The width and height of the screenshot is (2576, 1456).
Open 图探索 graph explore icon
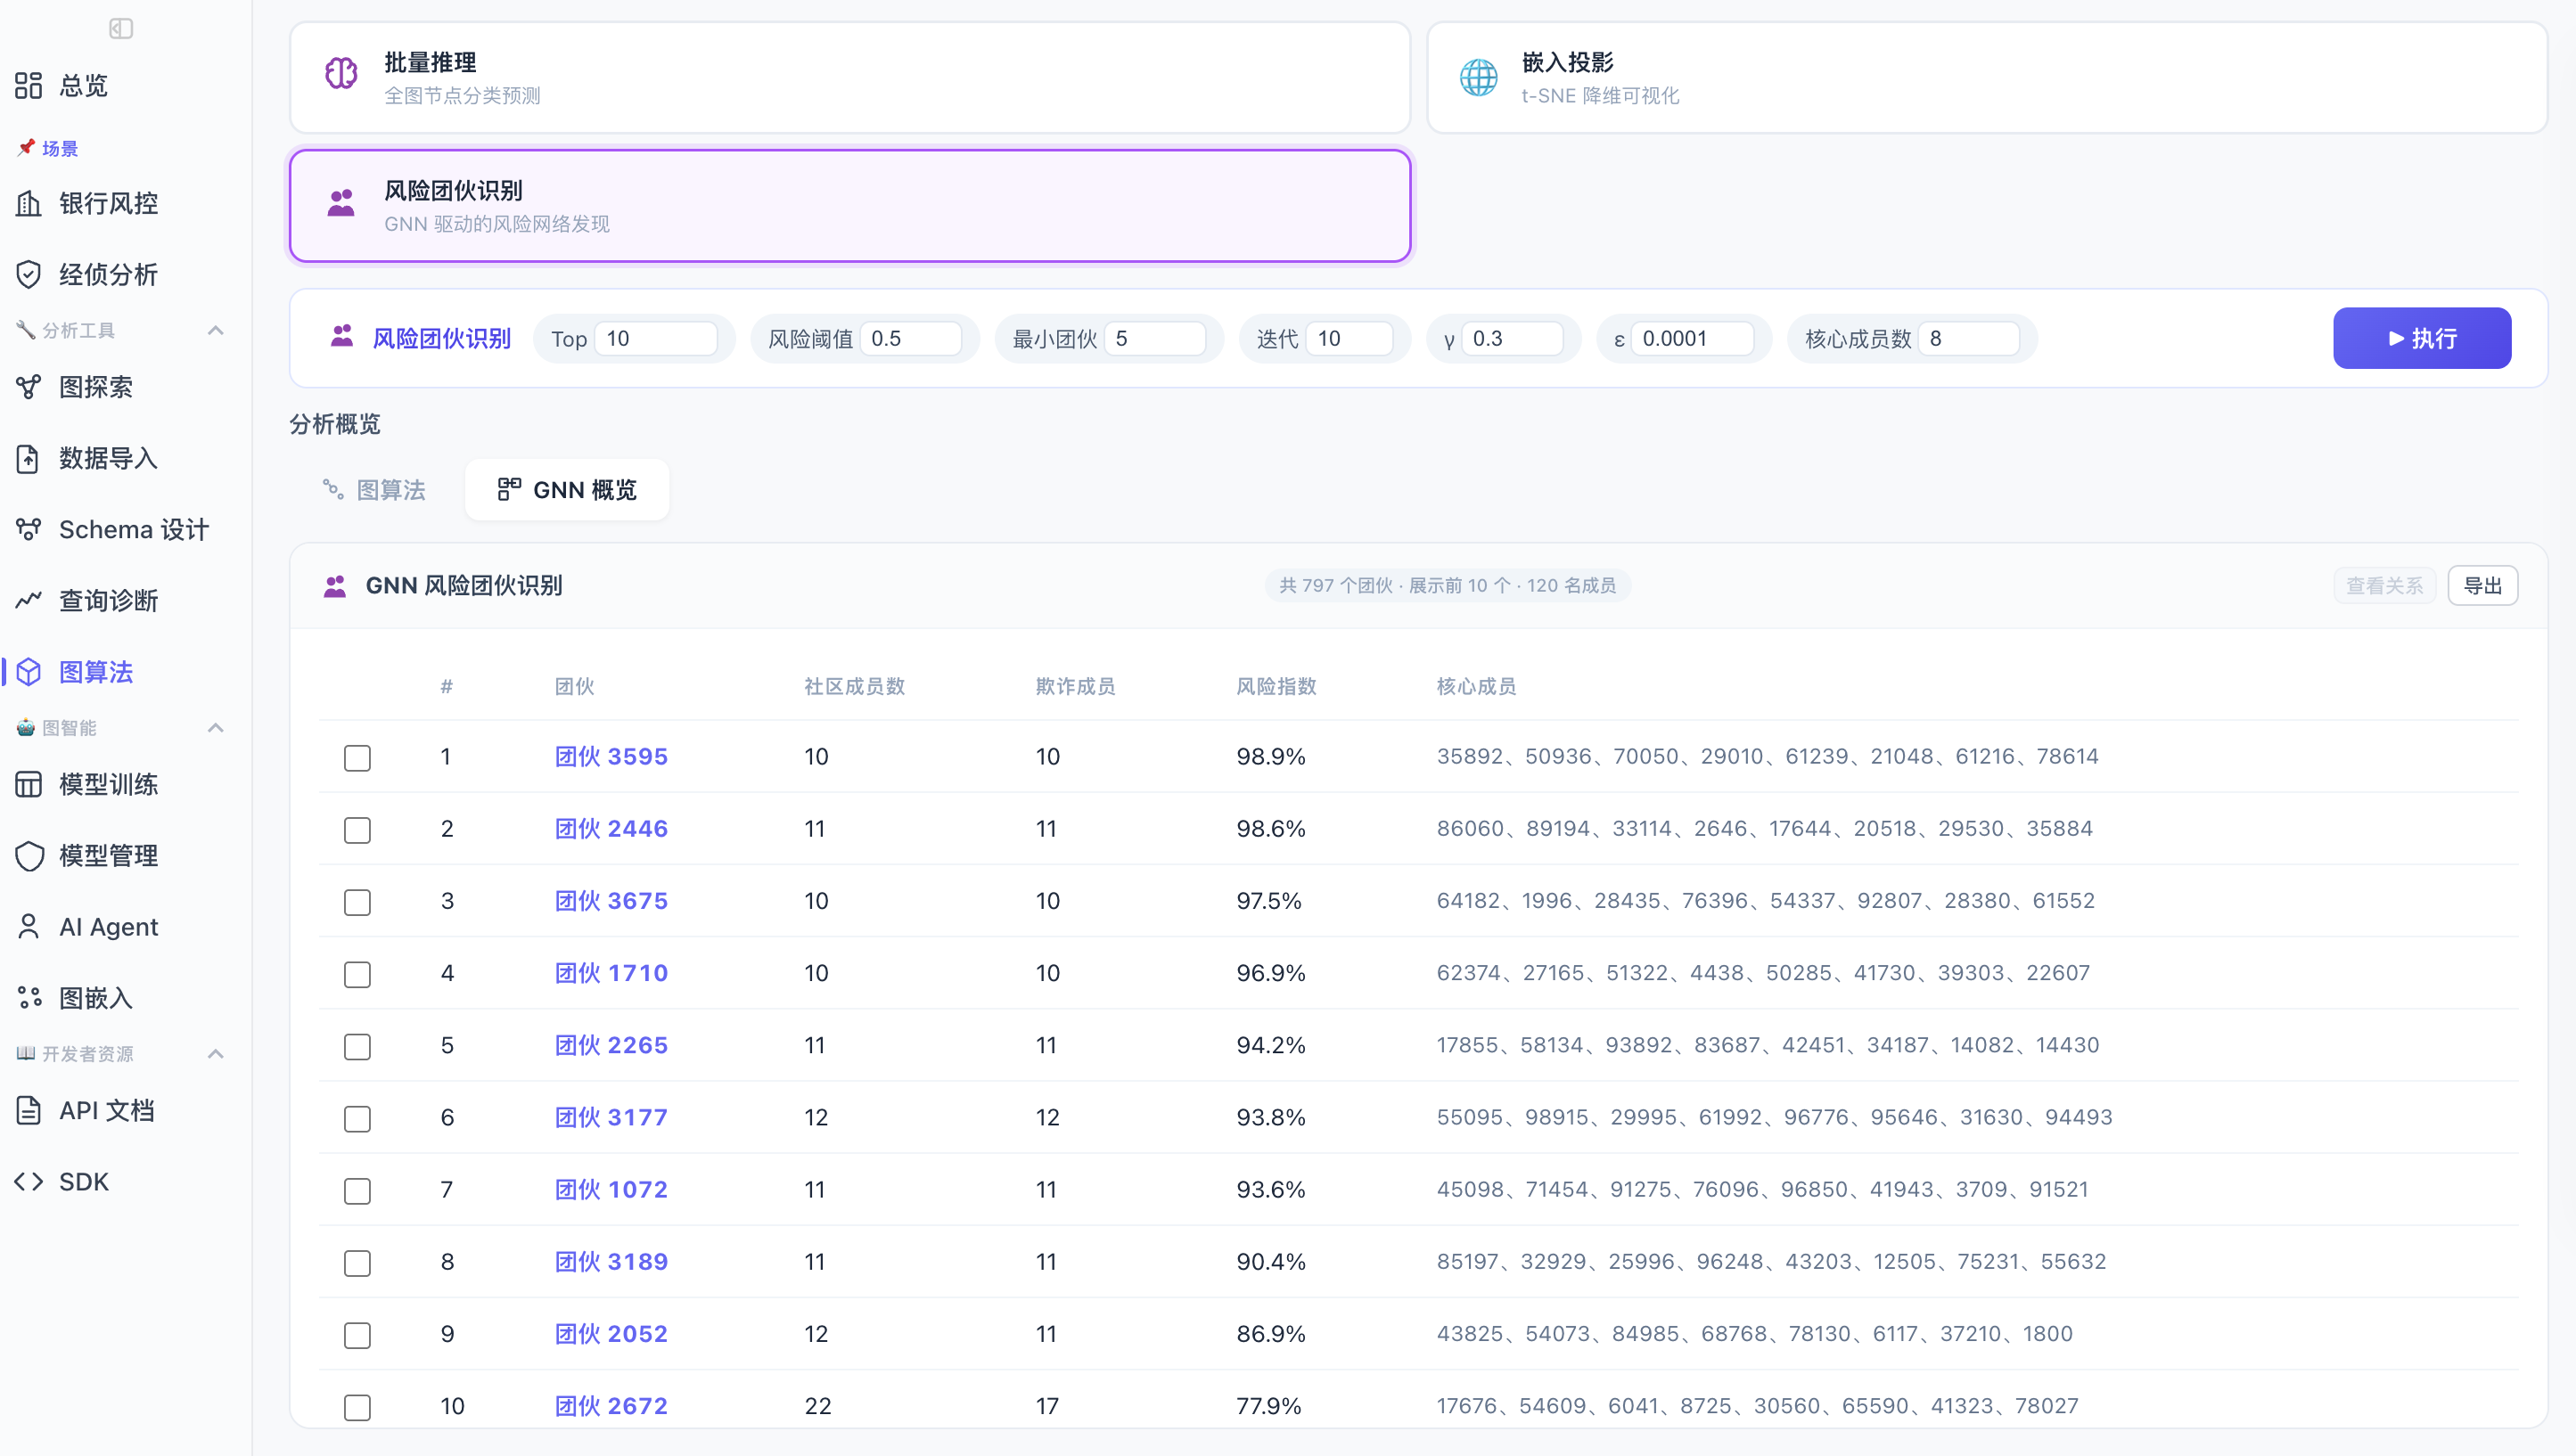(x=28, y=387)
